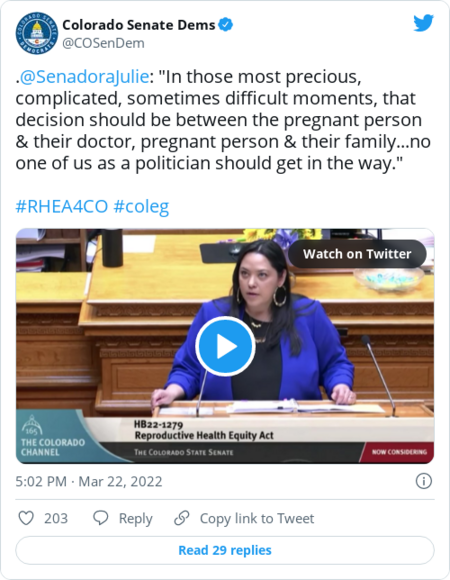Click the reply speech bubble icon
Image resolution: width=450 pixels, height=580 pixels.
pos(101,518)
